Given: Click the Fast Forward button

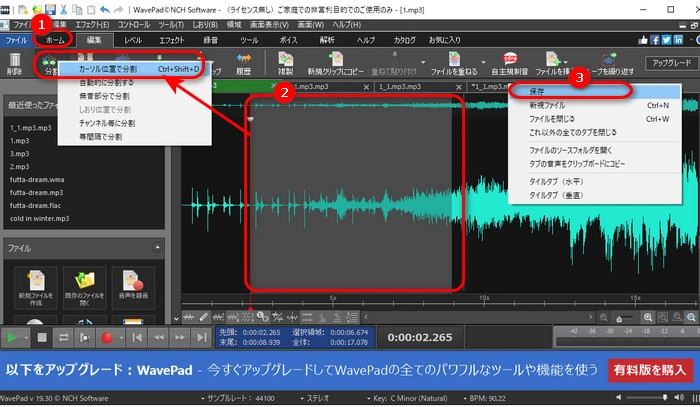Looking at the screenshot, I should (x=180, y=338).
